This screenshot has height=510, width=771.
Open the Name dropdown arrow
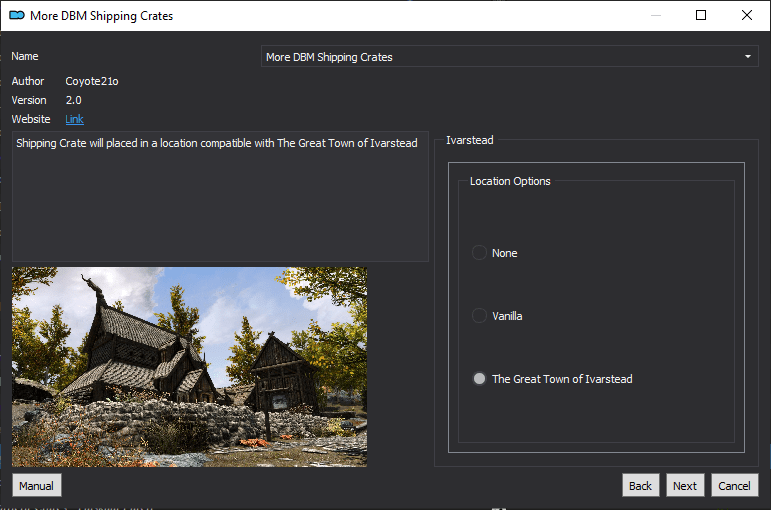click(x=747, y=57)
